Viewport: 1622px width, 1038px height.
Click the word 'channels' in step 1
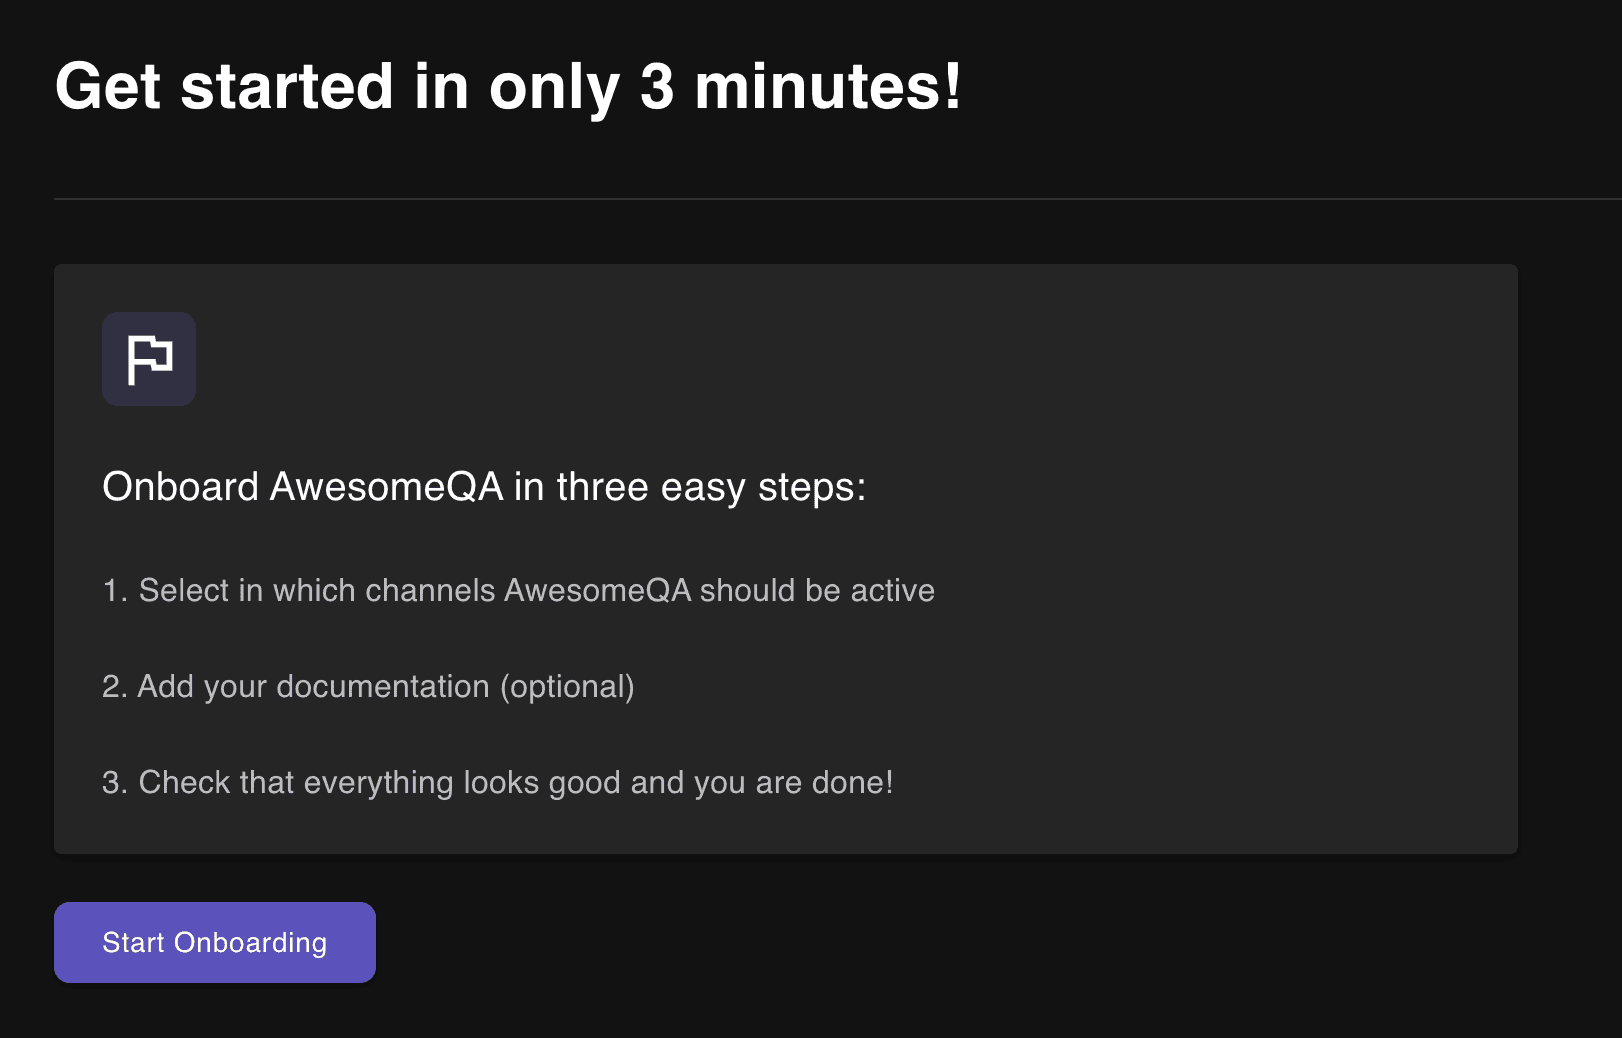click(430, 591)
